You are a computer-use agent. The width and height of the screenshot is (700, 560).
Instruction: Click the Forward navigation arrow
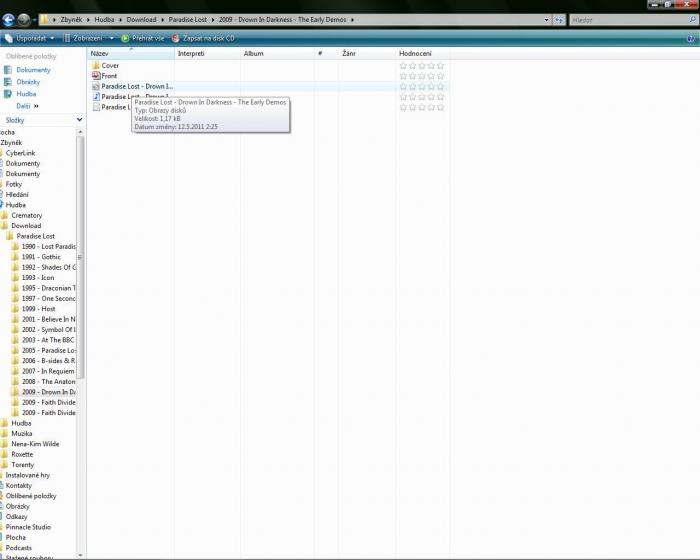pyautogui.click(x=24, y=19)
